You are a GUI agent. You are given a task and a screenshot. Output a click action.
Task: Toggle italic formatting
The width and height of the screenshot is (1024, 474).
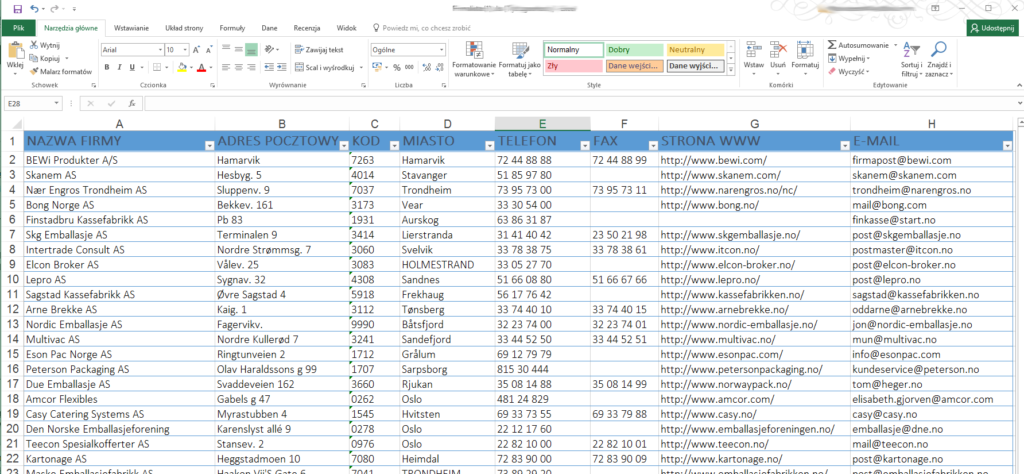(120, 67)
